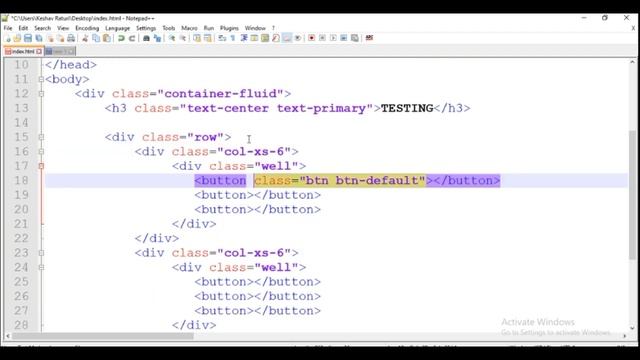The height and width of the screenshot is (360, 640).
Task: Start macro recording with red dot icon
Action: [x=311, y=38]
